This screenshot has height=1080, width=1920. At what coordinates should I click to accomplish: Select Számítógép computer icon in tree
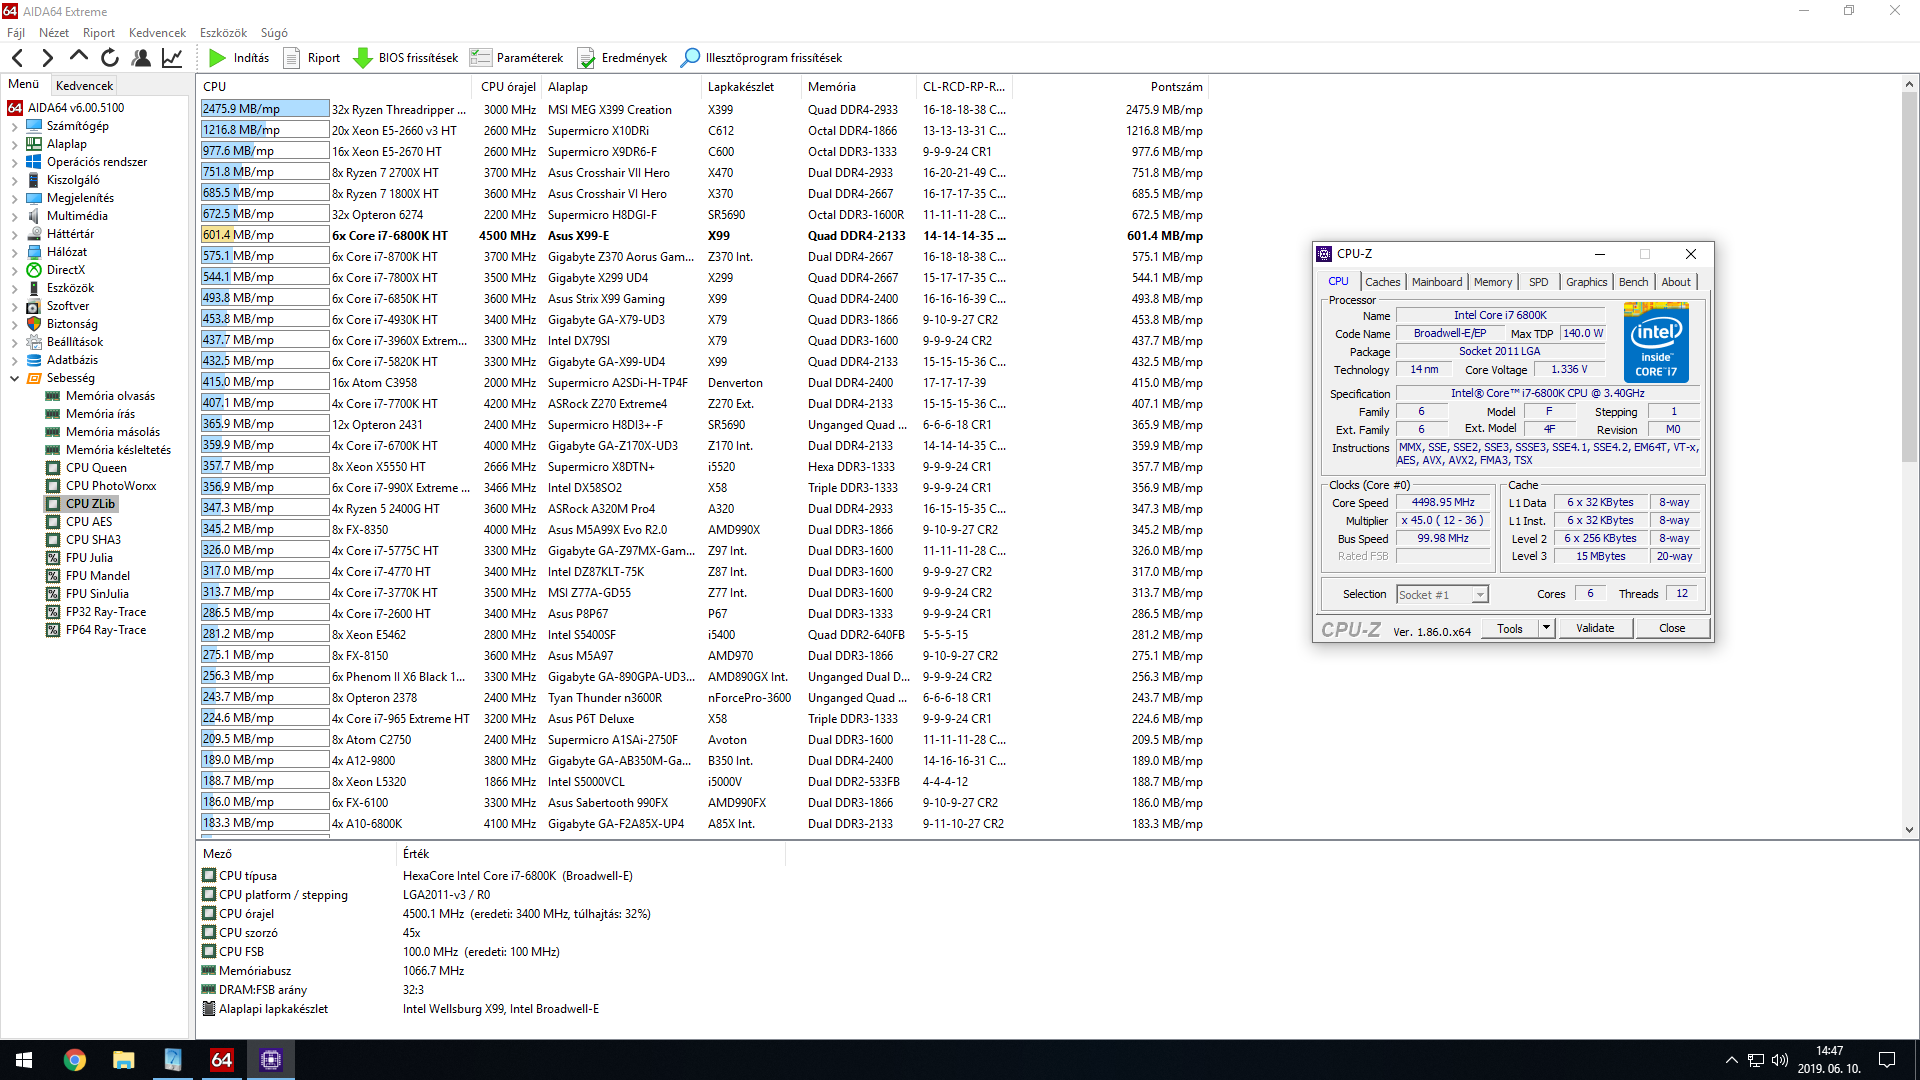tap(34, 126)
